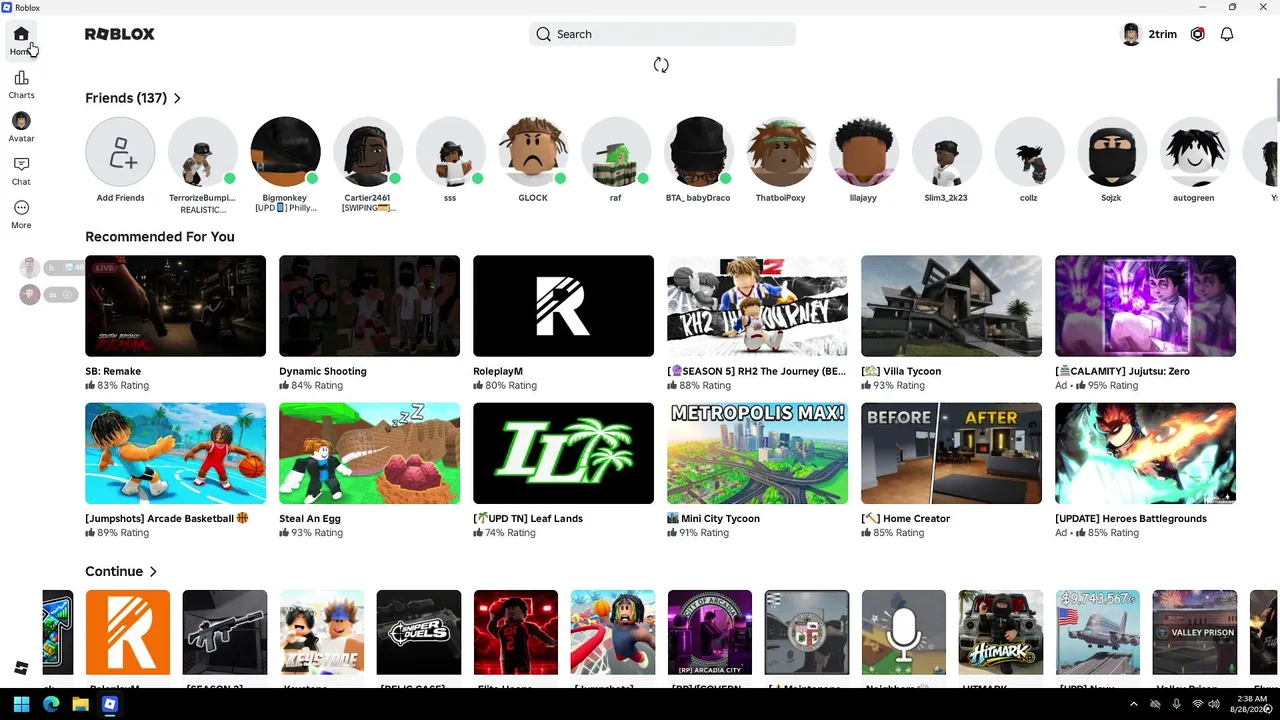1280x720 pixels.
Task: Open collz friend avatar
Action: [x=1029, y=152]
